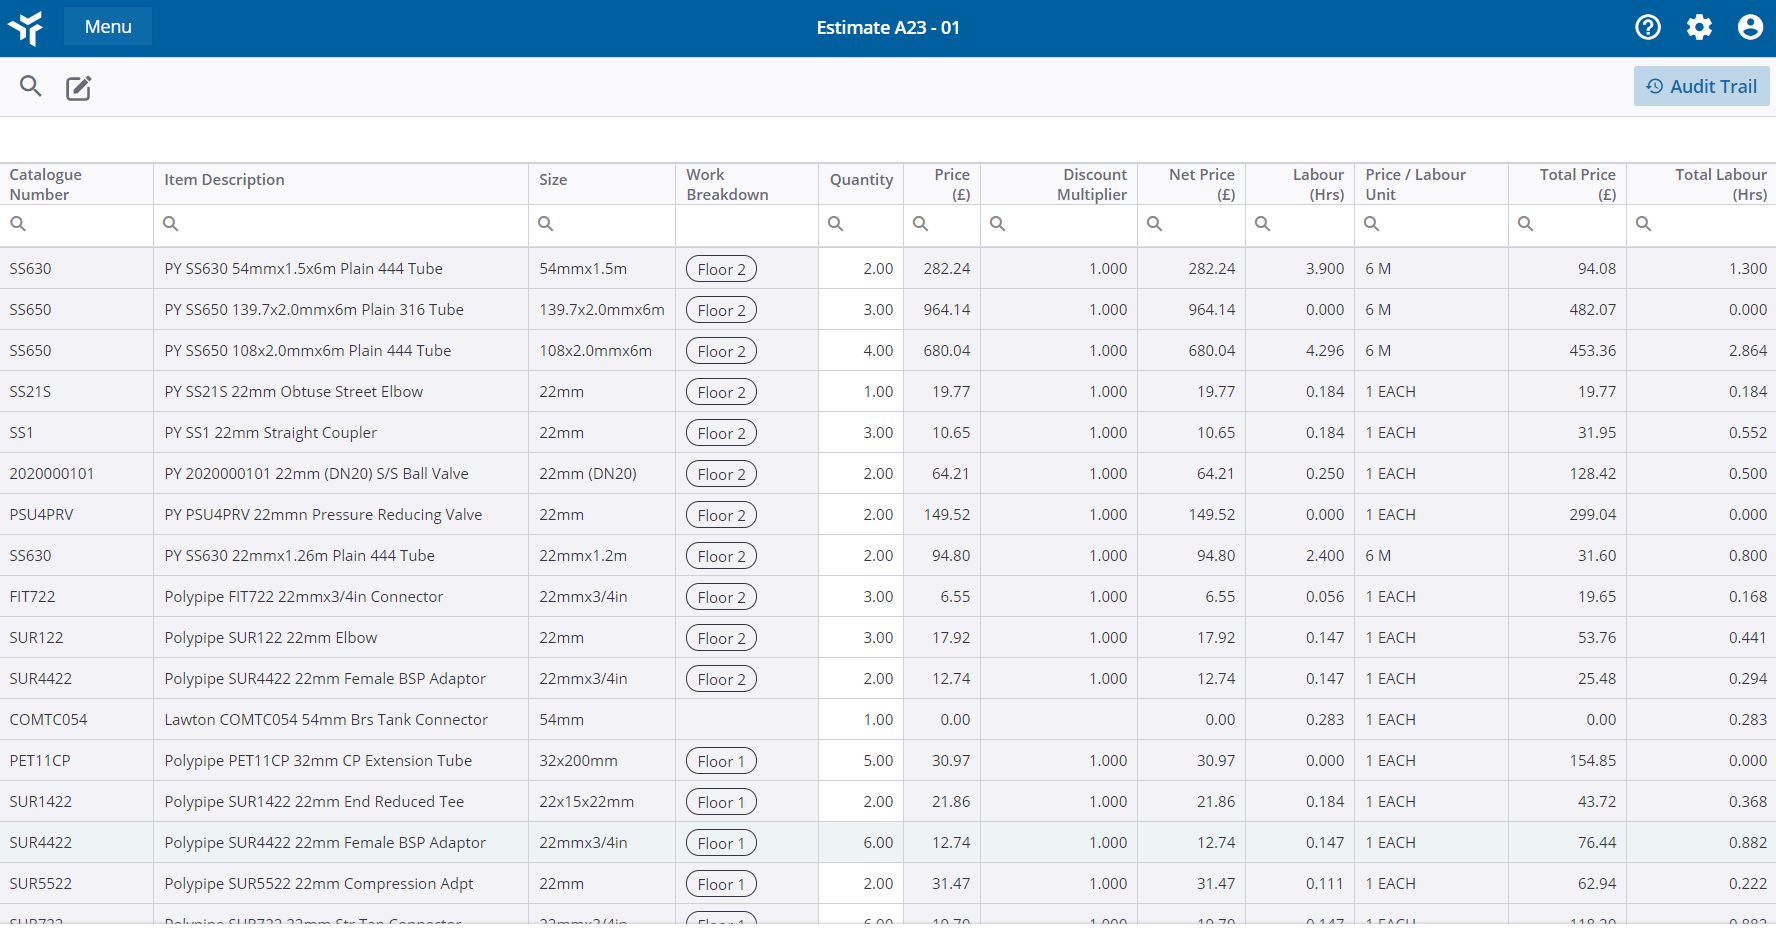The width and height of the screenshot is (1776, 933).
Task: Click the Size column search icon
Action: 546,224
